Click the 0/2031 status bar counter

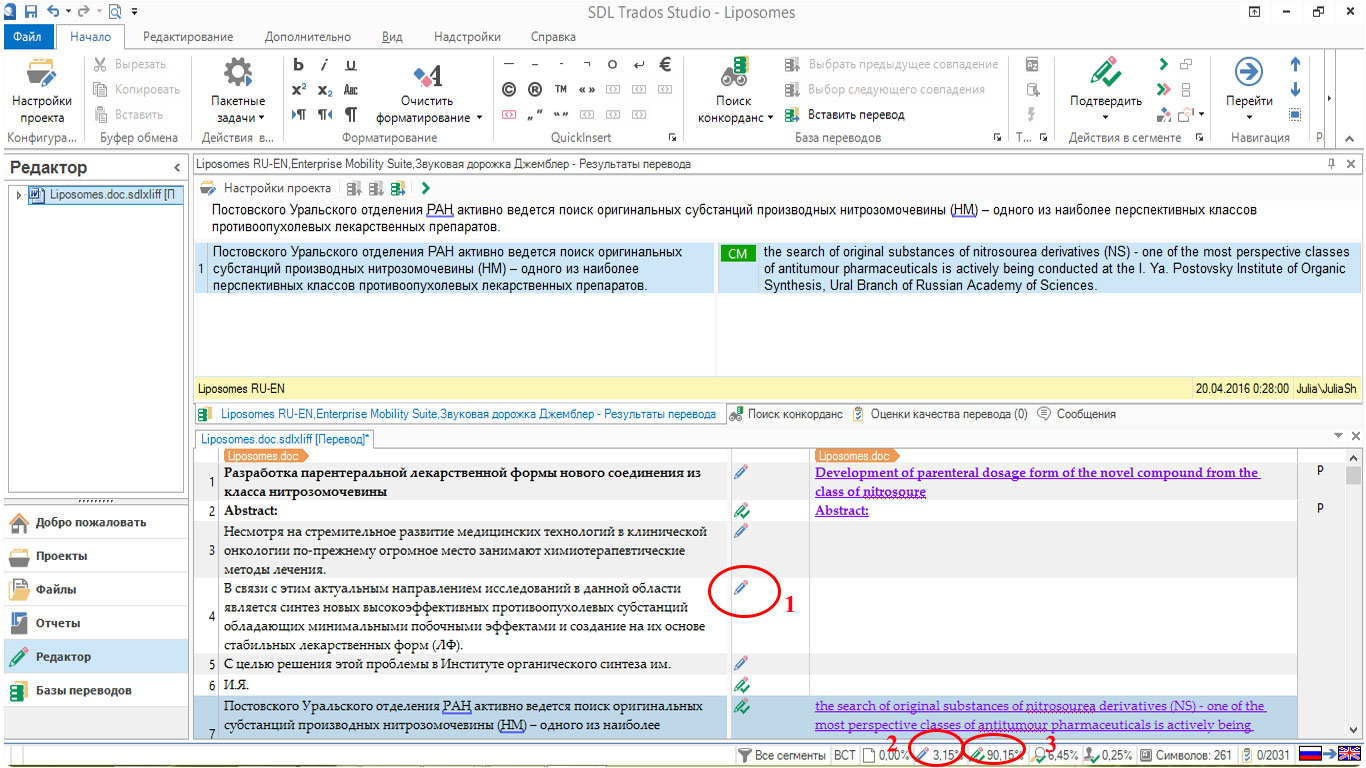coord(1266,756)
